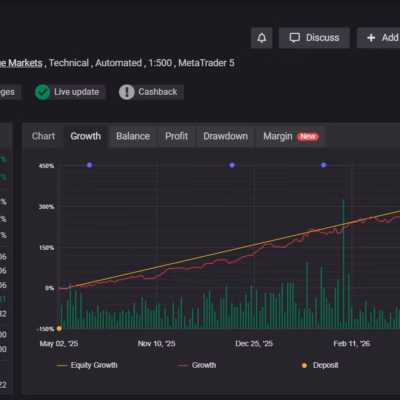
Task: Click the Discuss button
Action: [x=314, y=38]
